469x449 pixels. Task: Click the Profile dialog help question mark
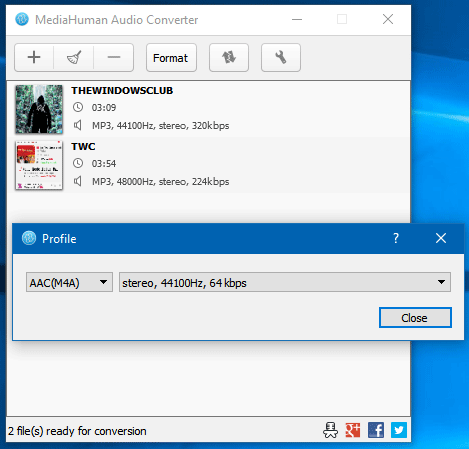(396, 238)
